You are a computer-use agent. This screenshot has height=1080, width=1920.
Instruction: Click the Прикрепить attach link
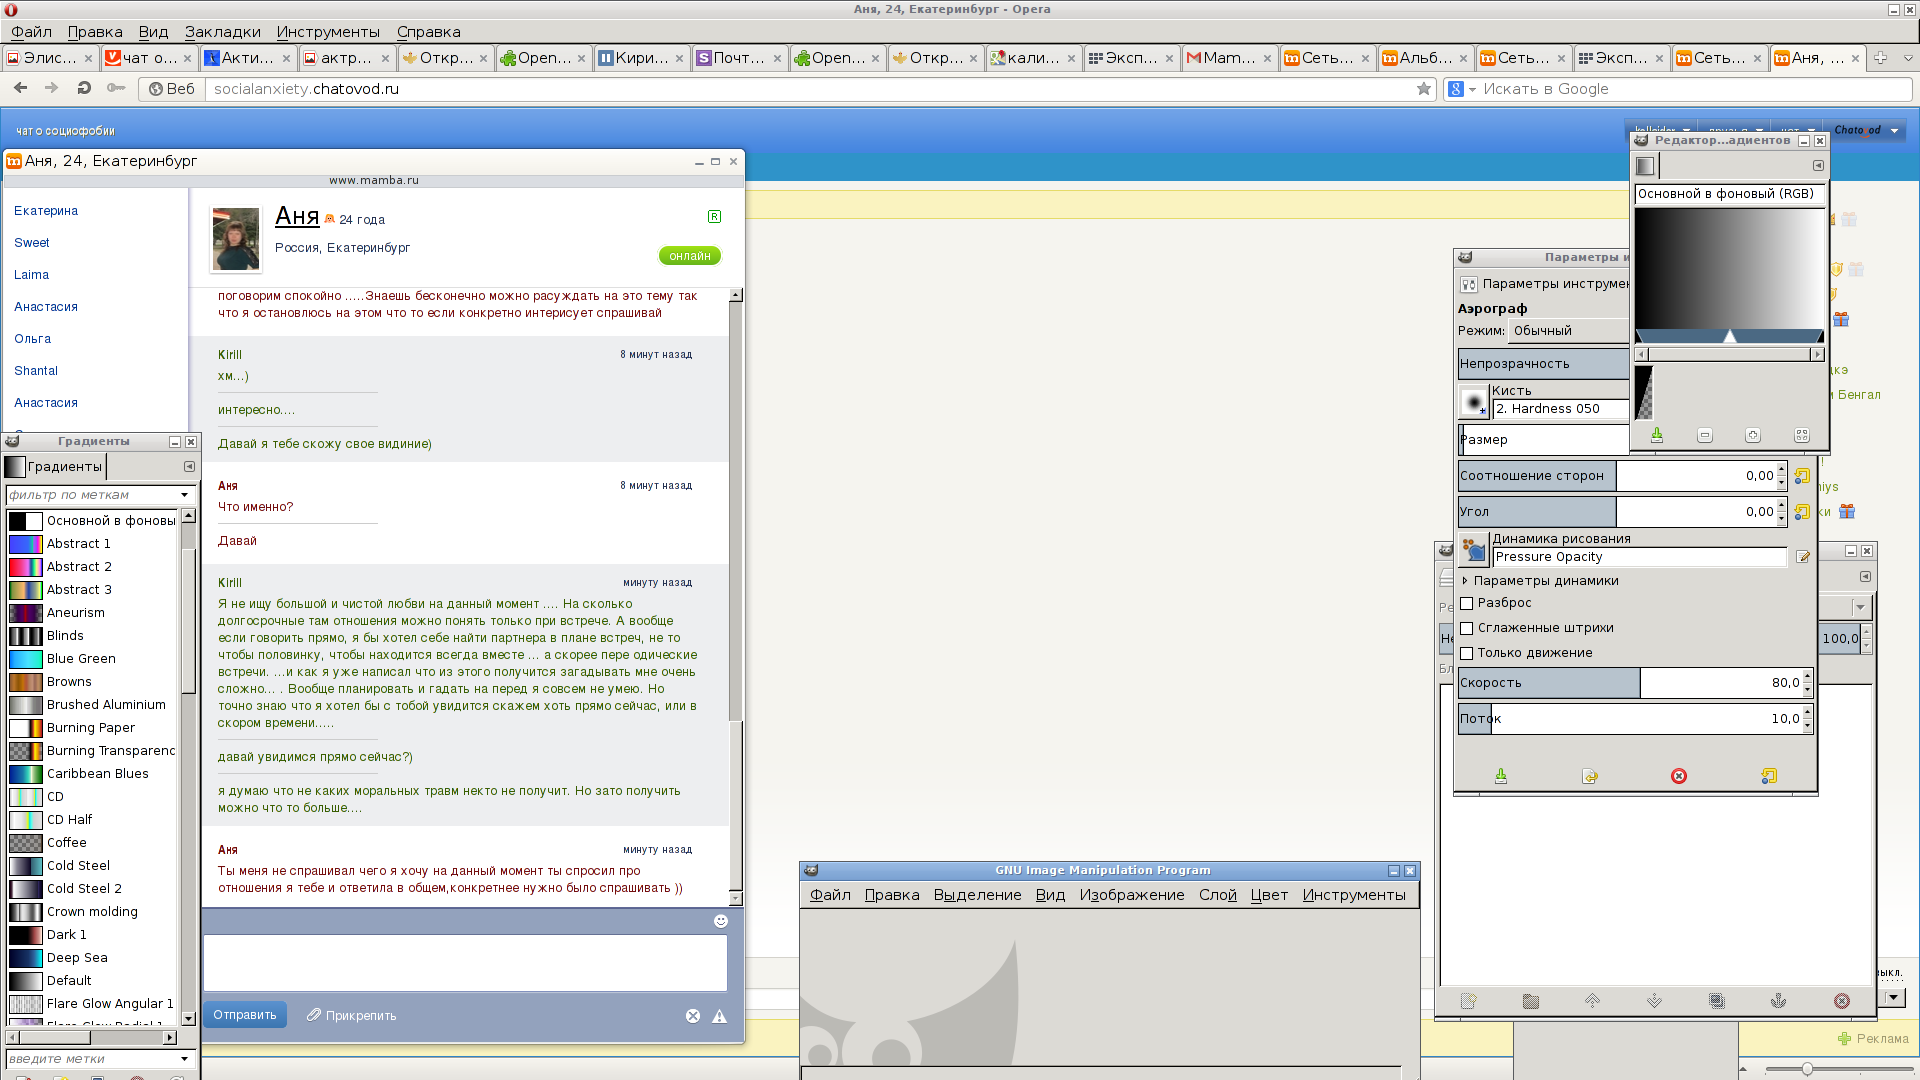(x=351, y=1015)
